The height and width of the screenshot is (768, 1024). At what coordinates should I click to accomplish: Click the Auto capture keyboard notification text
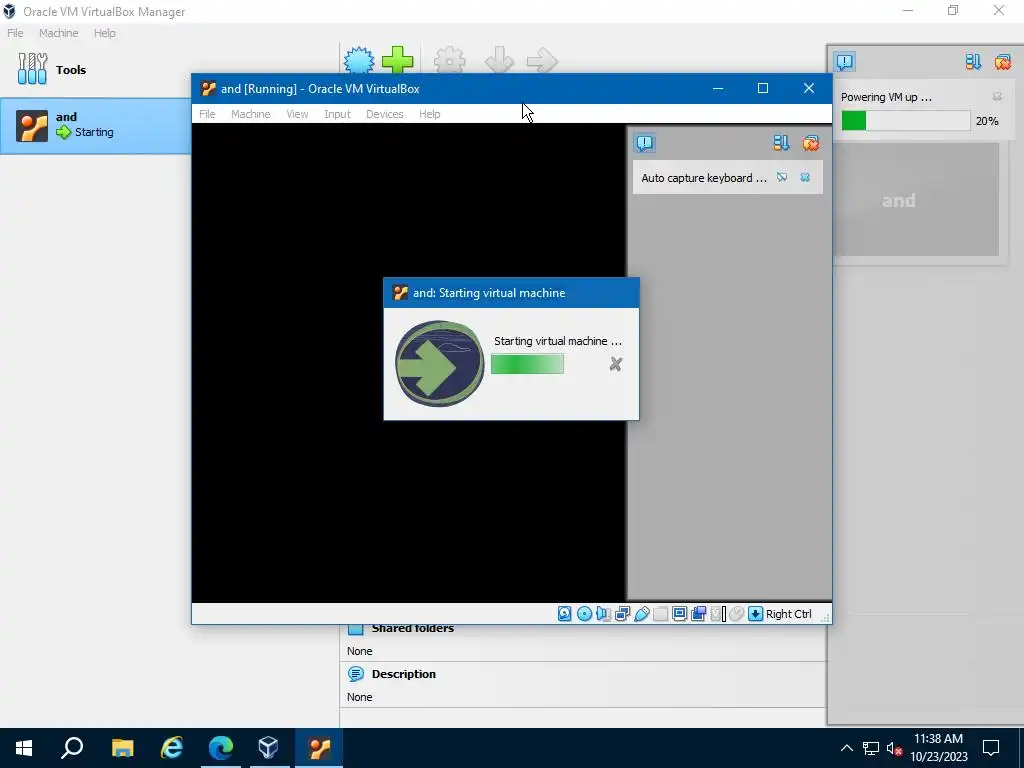pyautogui.click(x=703, y=178)
